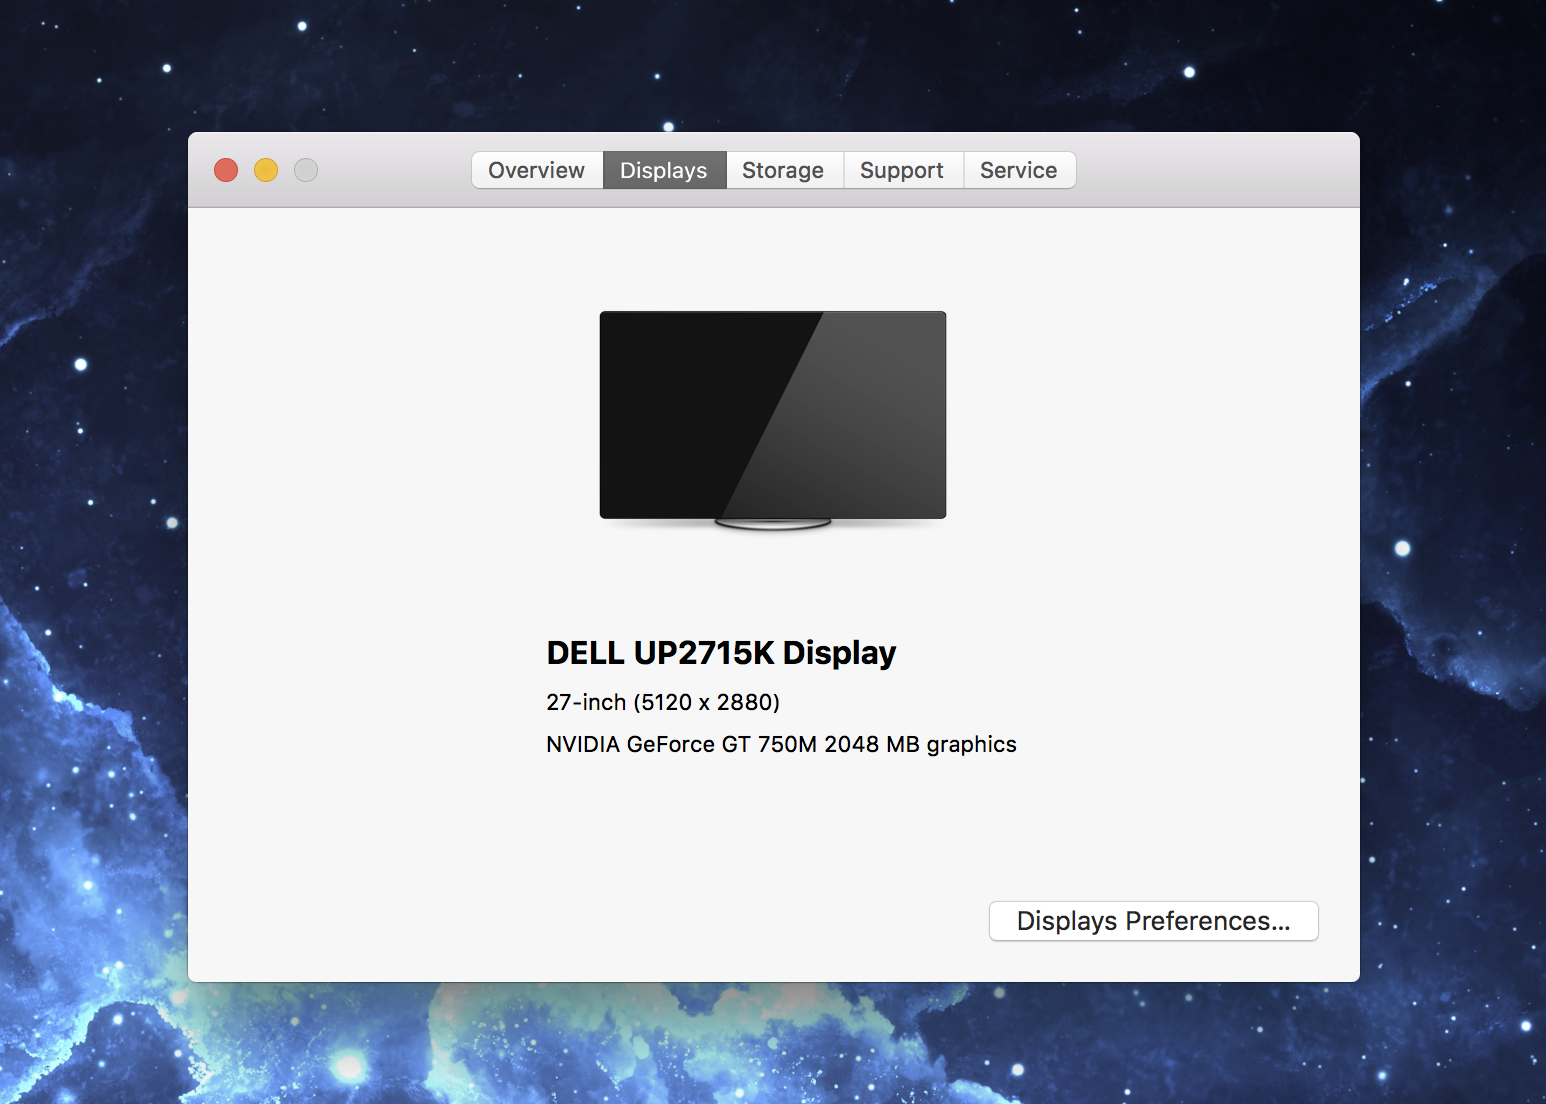This screenshot has height=1104, width=1546.
Task: Switch to the Overview tab
Action: 537,170
